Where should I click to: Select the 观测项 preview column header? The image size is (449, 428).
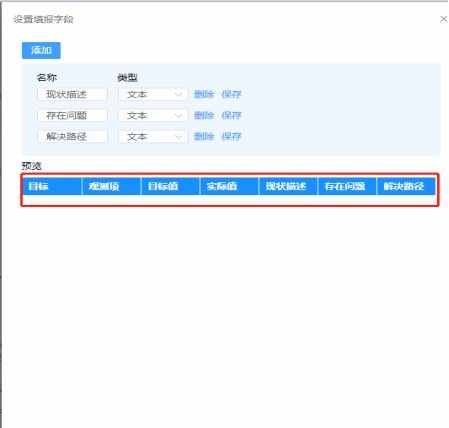tap(112, 186)
